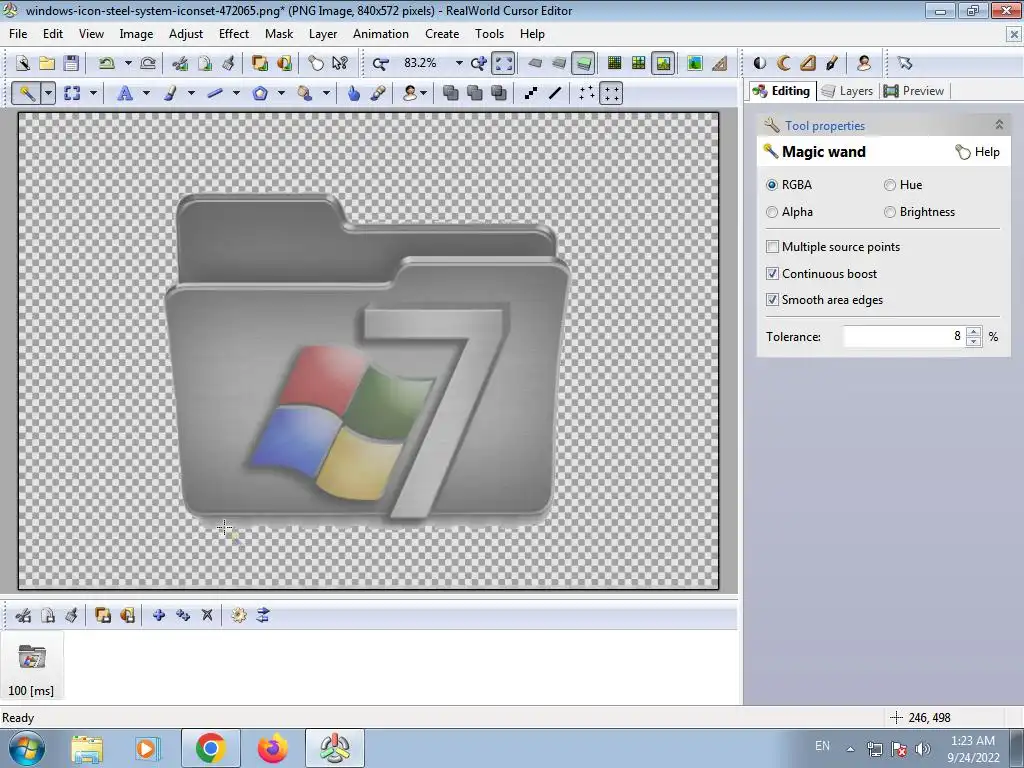Expand the Brush tool dropdown arrow
Screen dimensions: 1024x768
191,93
